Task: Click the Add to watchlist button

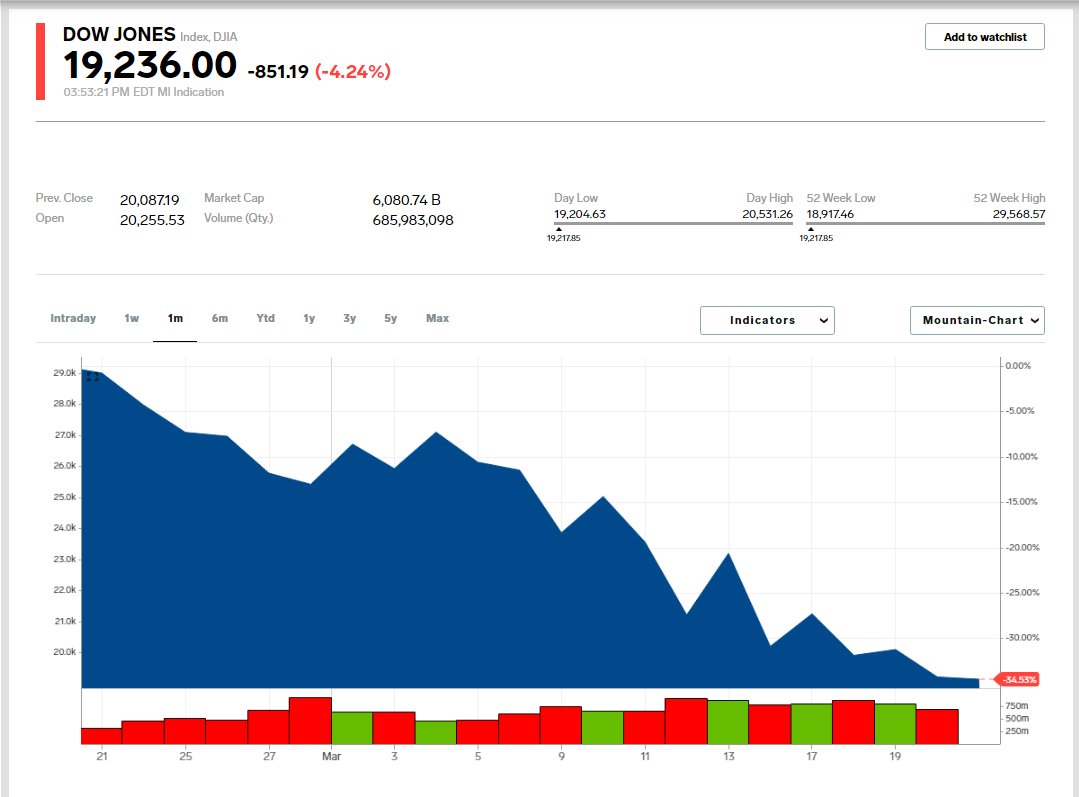Action: pyautogui.click(x=985, y=37)
